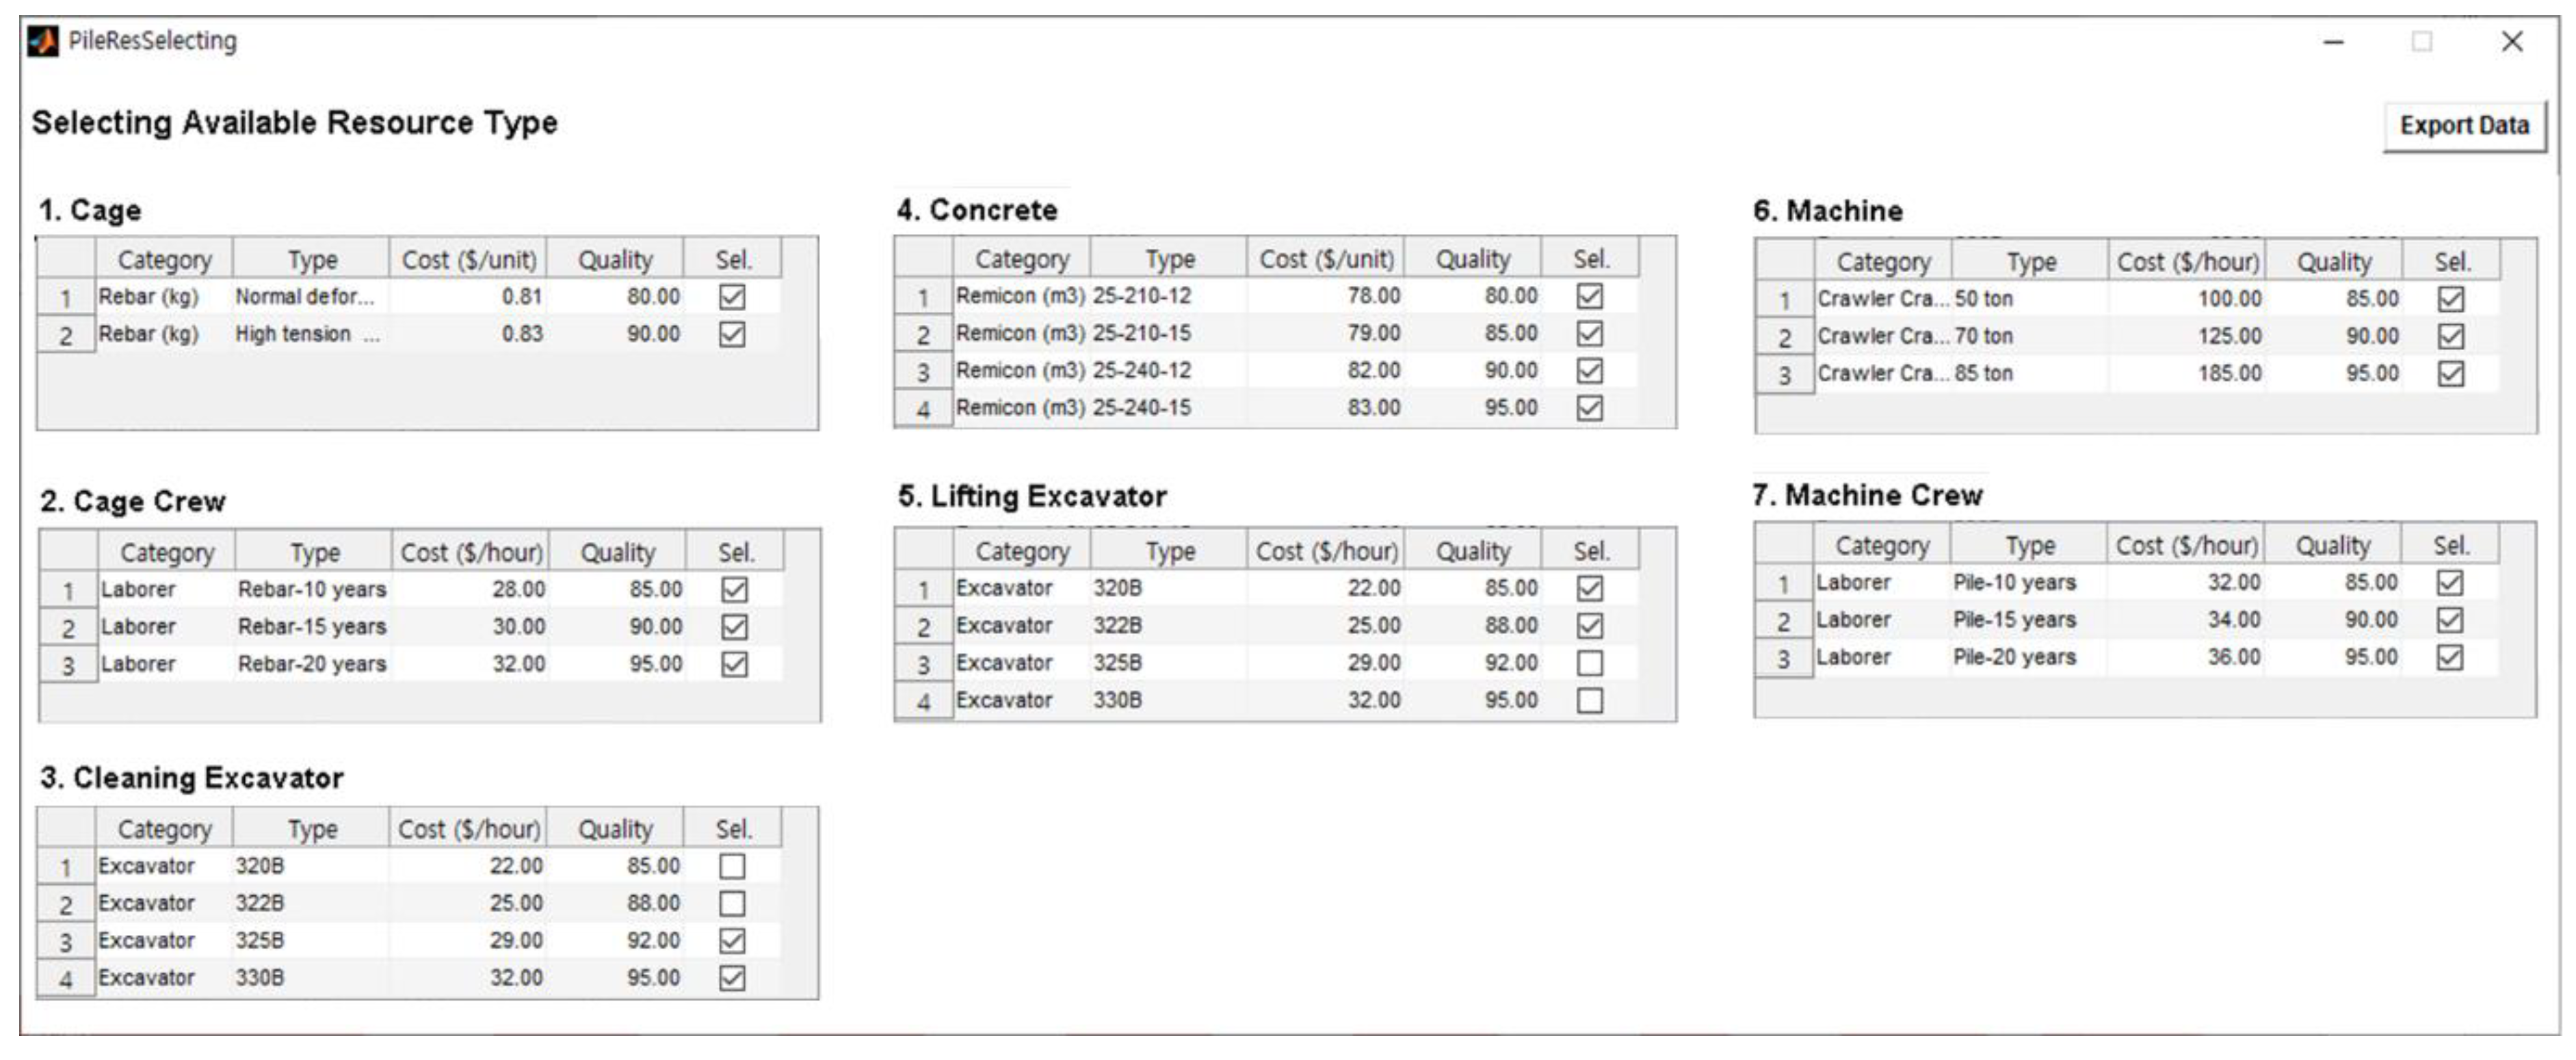Check 320B excavator in Cleaning Excavator table
Image resolution: width=2576 pixels, height=1060 pixels.
pyautogui.click(x=732, y=866)
